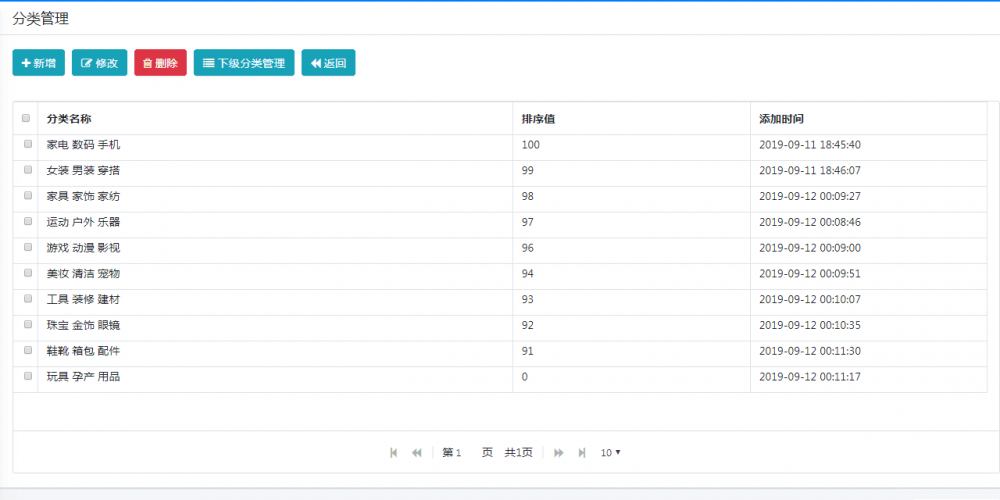Check the box for 运动 户外 乐器
1000x500 pixels.
[x=28, y=221]
